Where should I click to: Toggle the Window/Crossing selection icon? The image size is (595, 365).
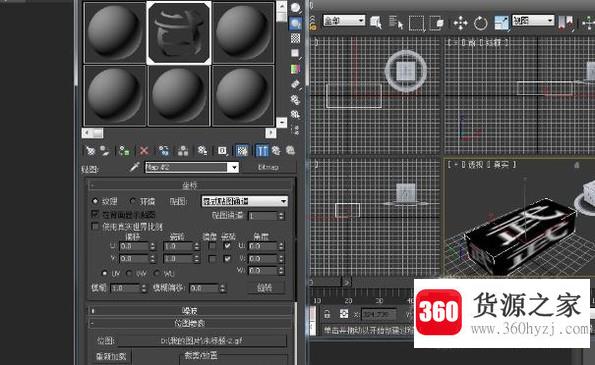click(x=436, y=23)
